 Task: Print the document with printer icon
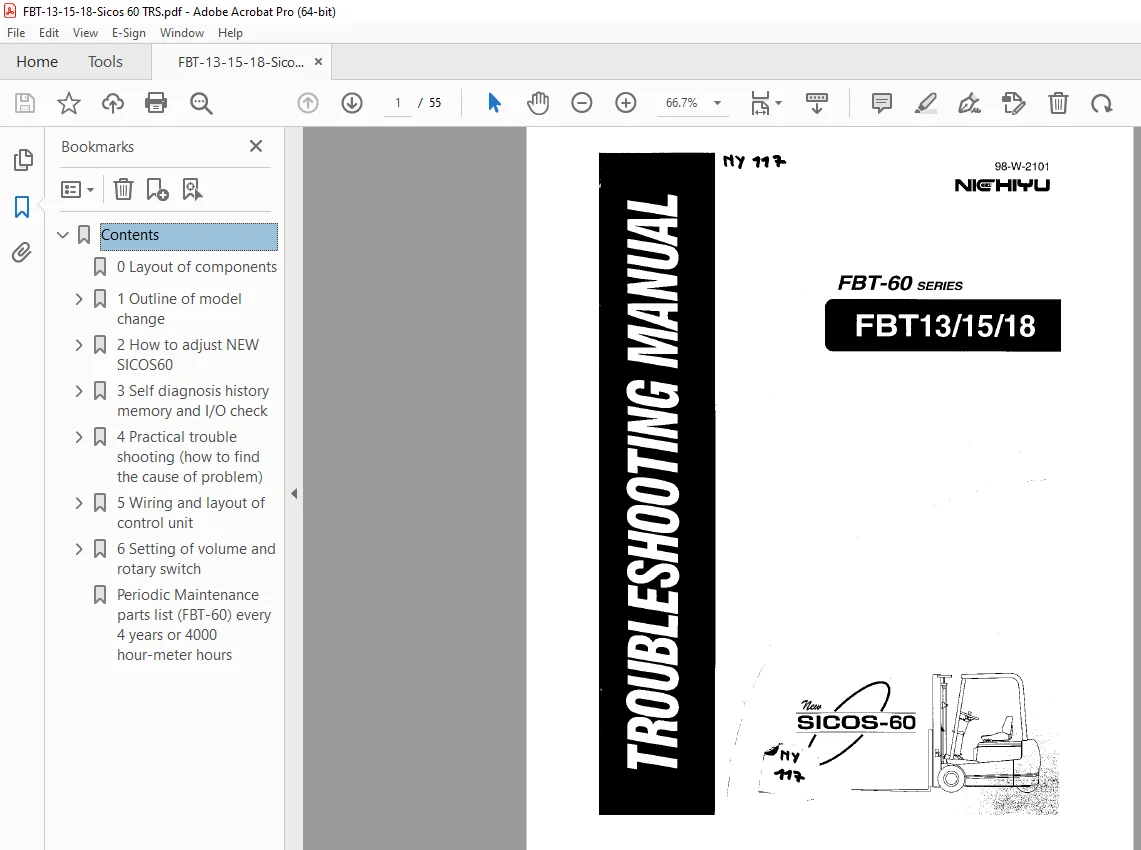tap(156, 103)
